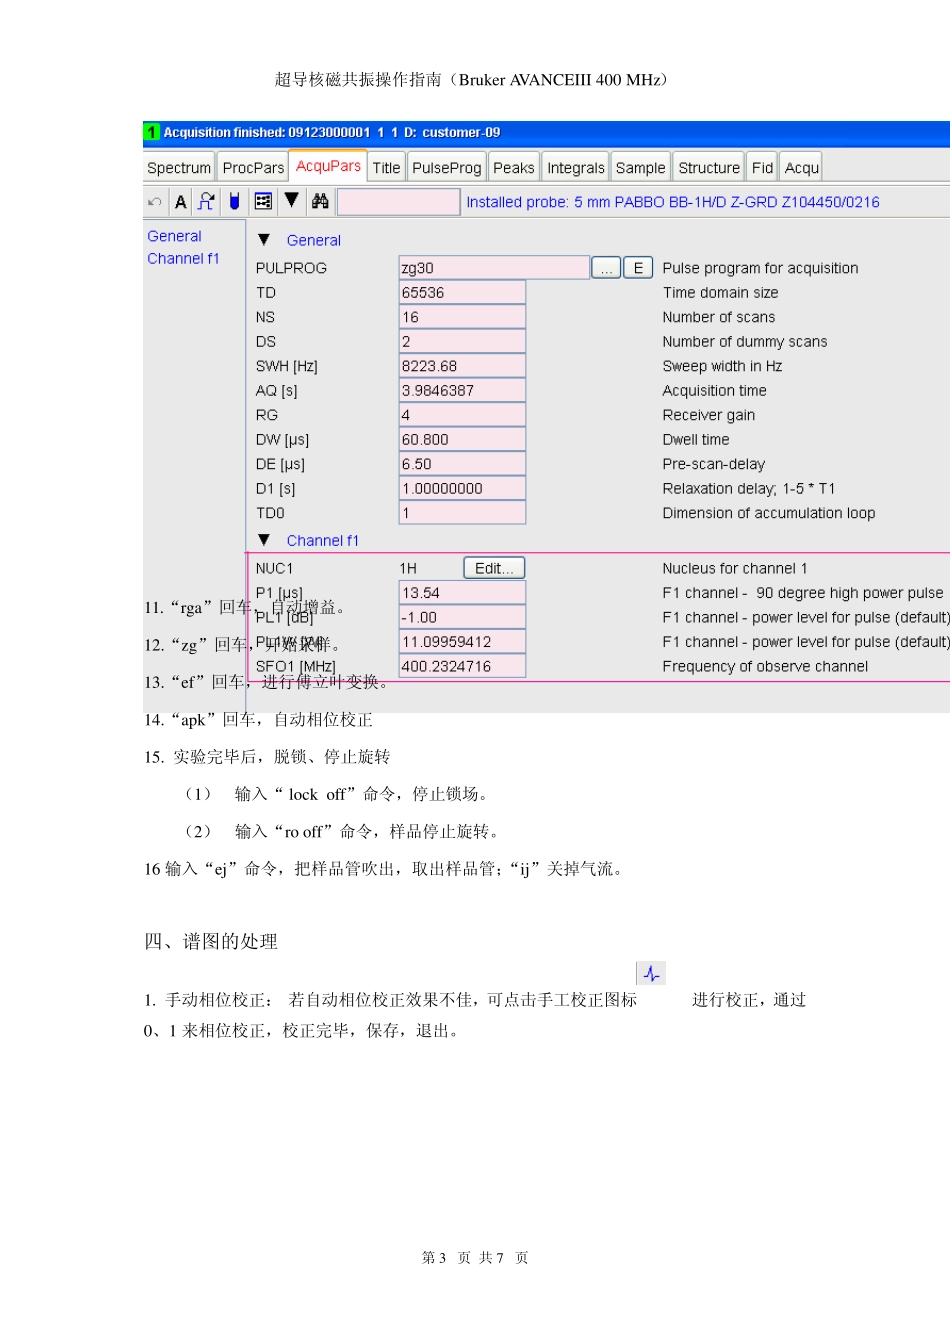Click the PL1 field showing -1.00

pyautogui.click(x=462, y=618)
